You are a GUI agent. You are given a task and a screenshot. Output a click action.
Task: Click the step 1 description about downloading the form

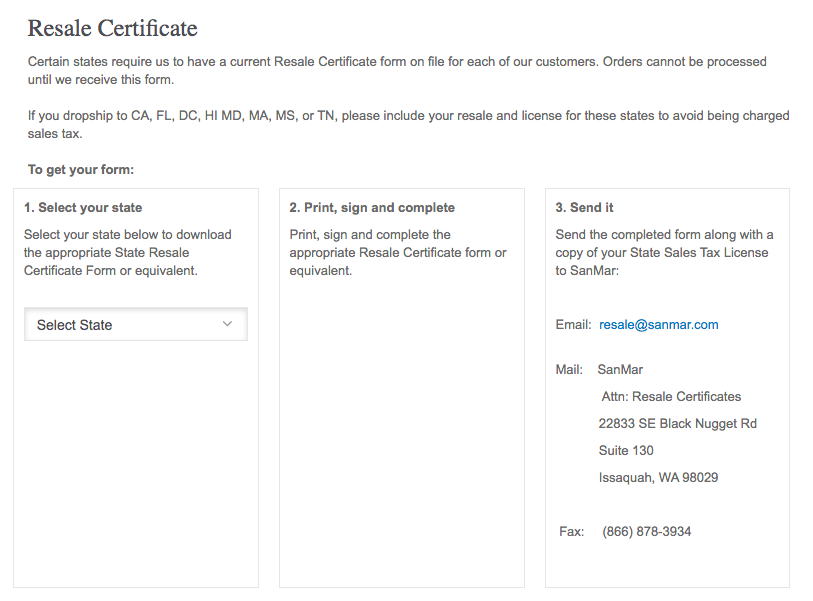pos(128,252)
